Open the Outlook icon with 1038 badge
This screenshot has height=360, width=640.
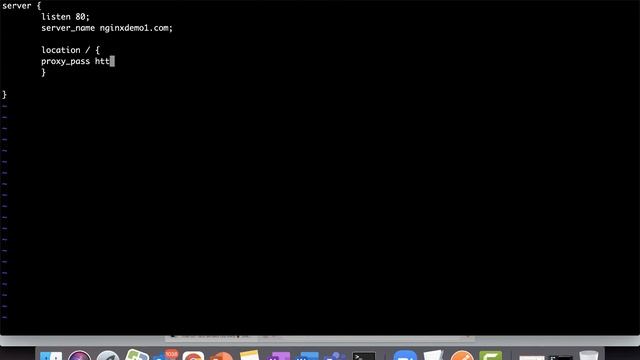[165, 355]
